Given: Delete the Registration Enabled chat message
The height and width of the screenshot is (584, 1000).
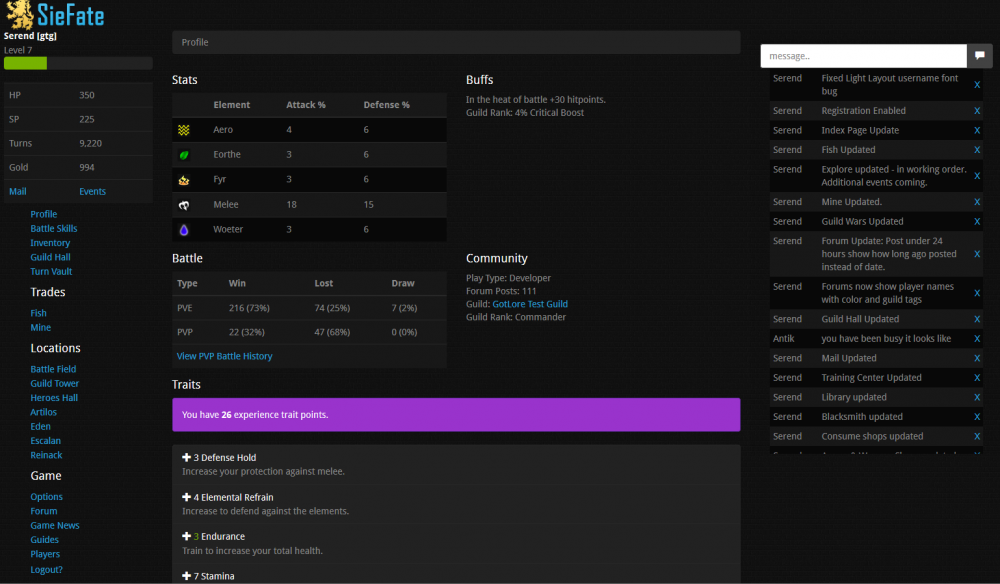Looking at the screenshot, I should (977, 111).
